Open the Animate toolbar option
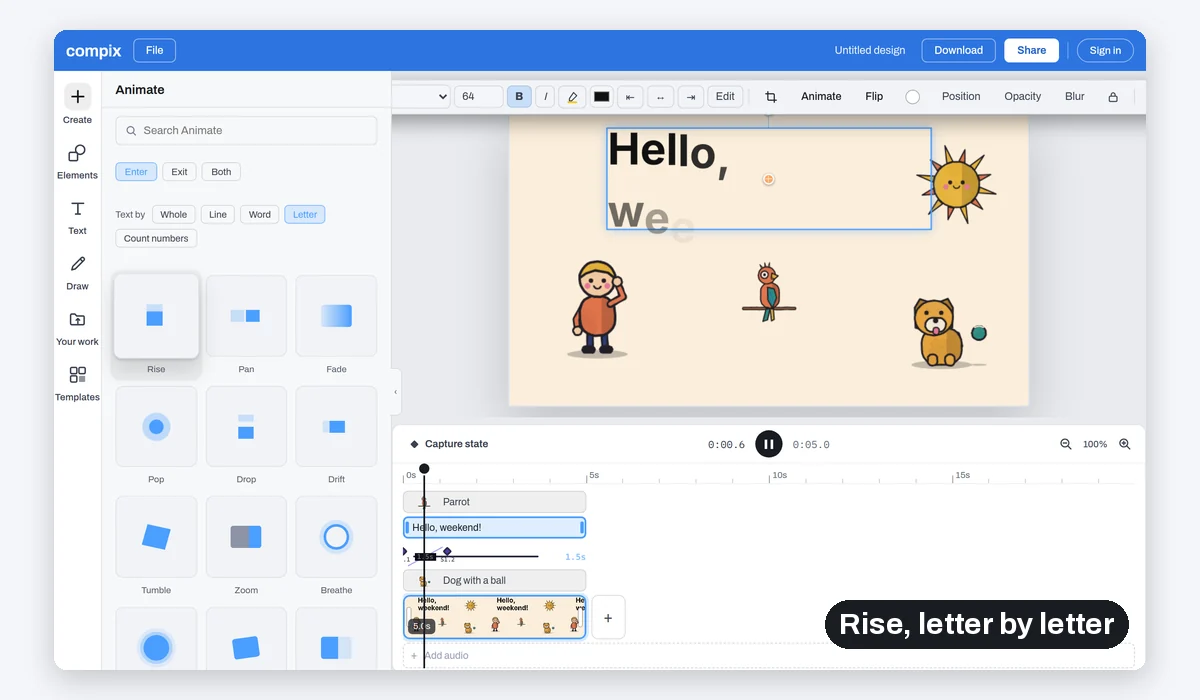The height and width of the screenshot is (700, 1200). (x=821, y=97)
